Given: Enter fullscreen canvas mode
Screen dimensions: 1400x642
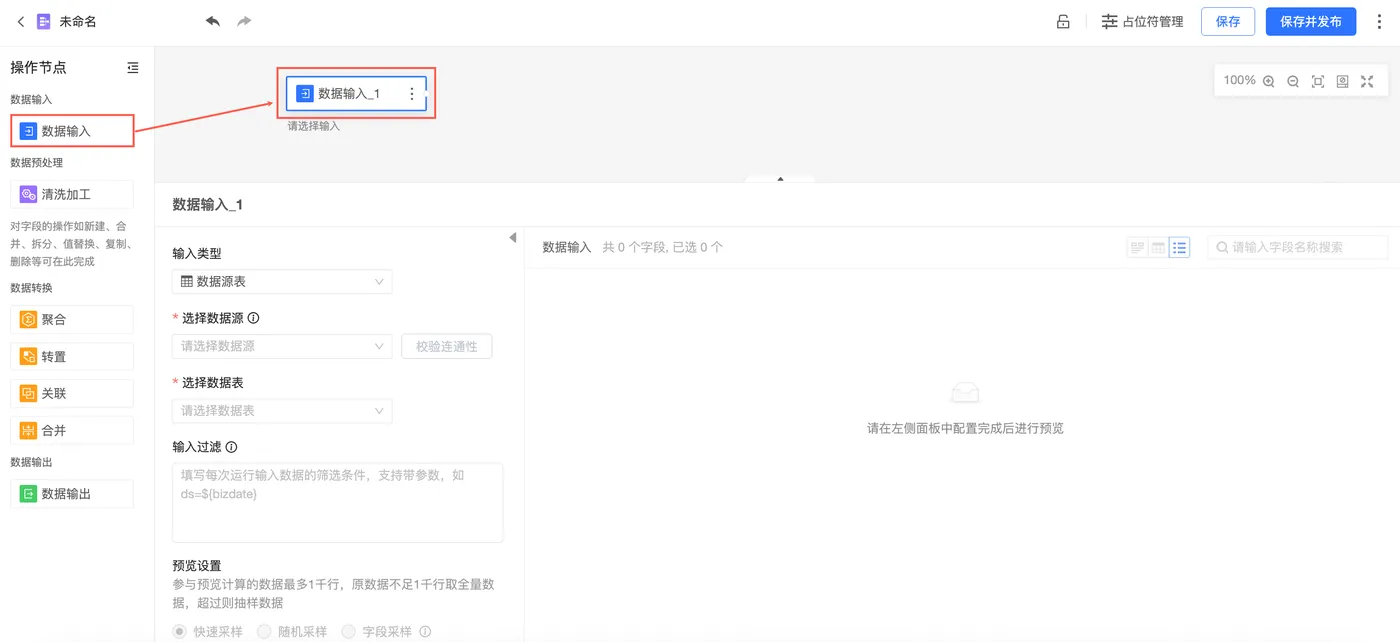Looking at the screenshot, I should click(1367, 81).
